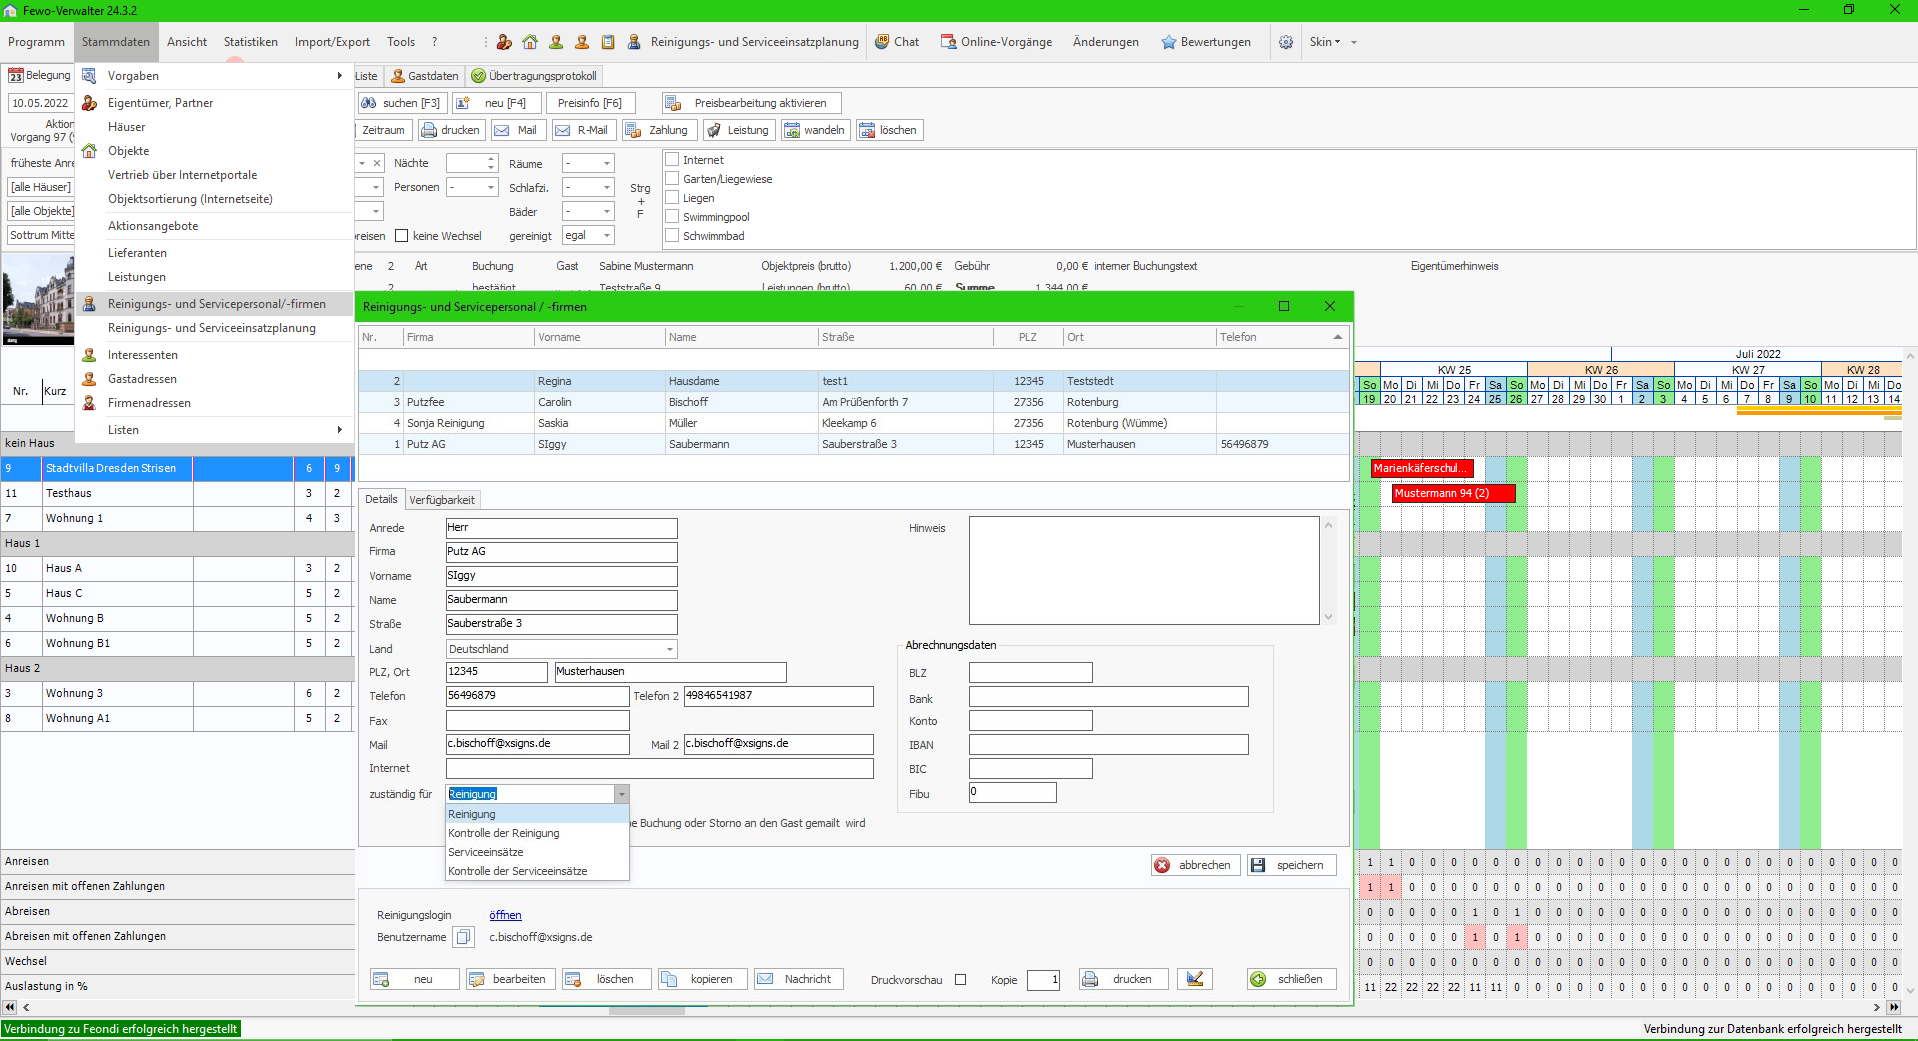Screen dimensions: 1918x1041
Task: Open Chat from the toolbar
Action: [897, 42]
